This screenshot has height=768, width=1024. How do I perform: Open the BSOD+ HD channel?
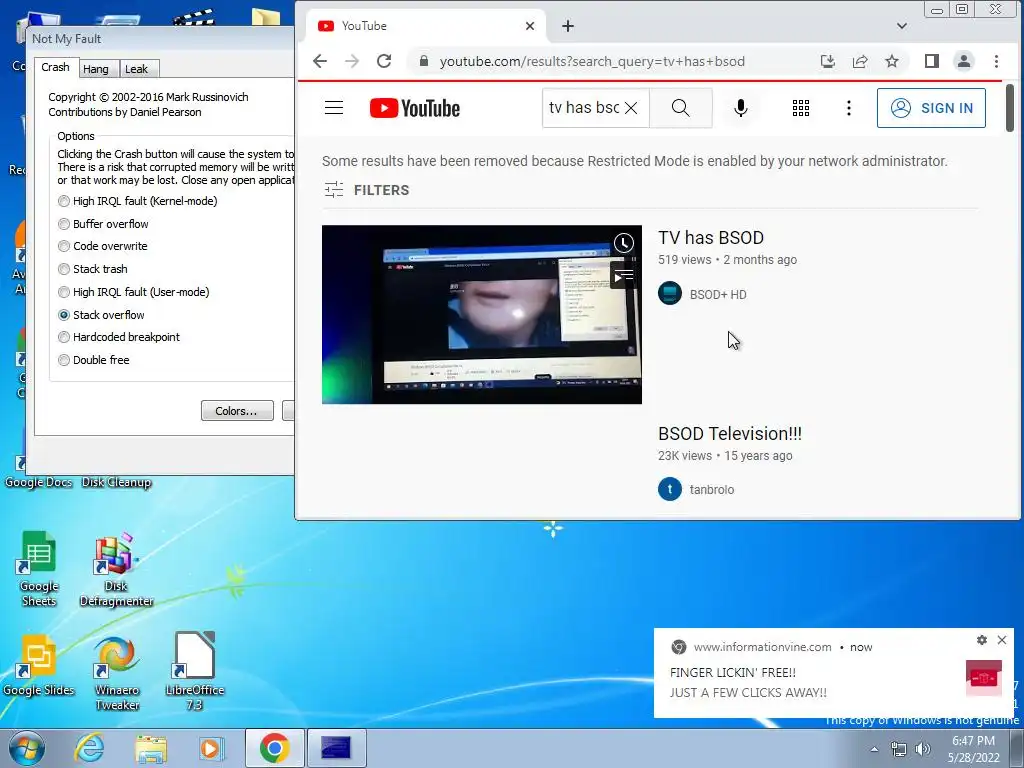pos(718,295)
